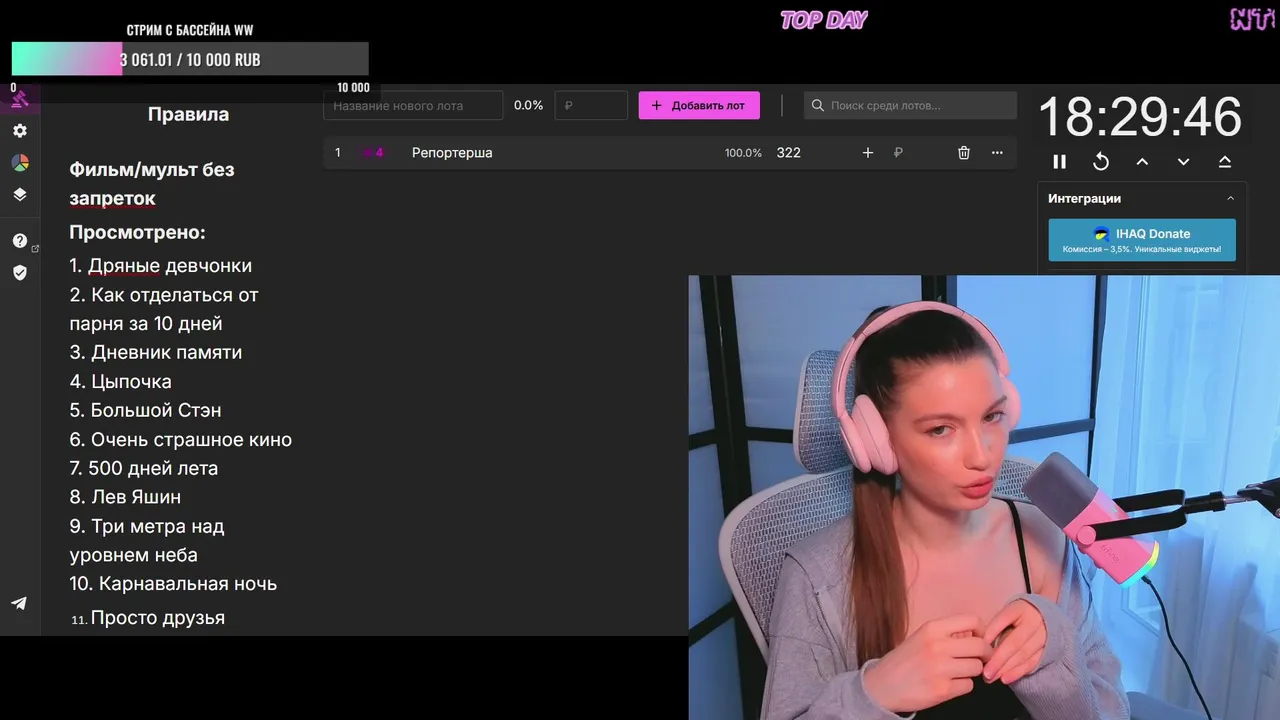Click the 18:29:46 timer display

pos(1140,118)
